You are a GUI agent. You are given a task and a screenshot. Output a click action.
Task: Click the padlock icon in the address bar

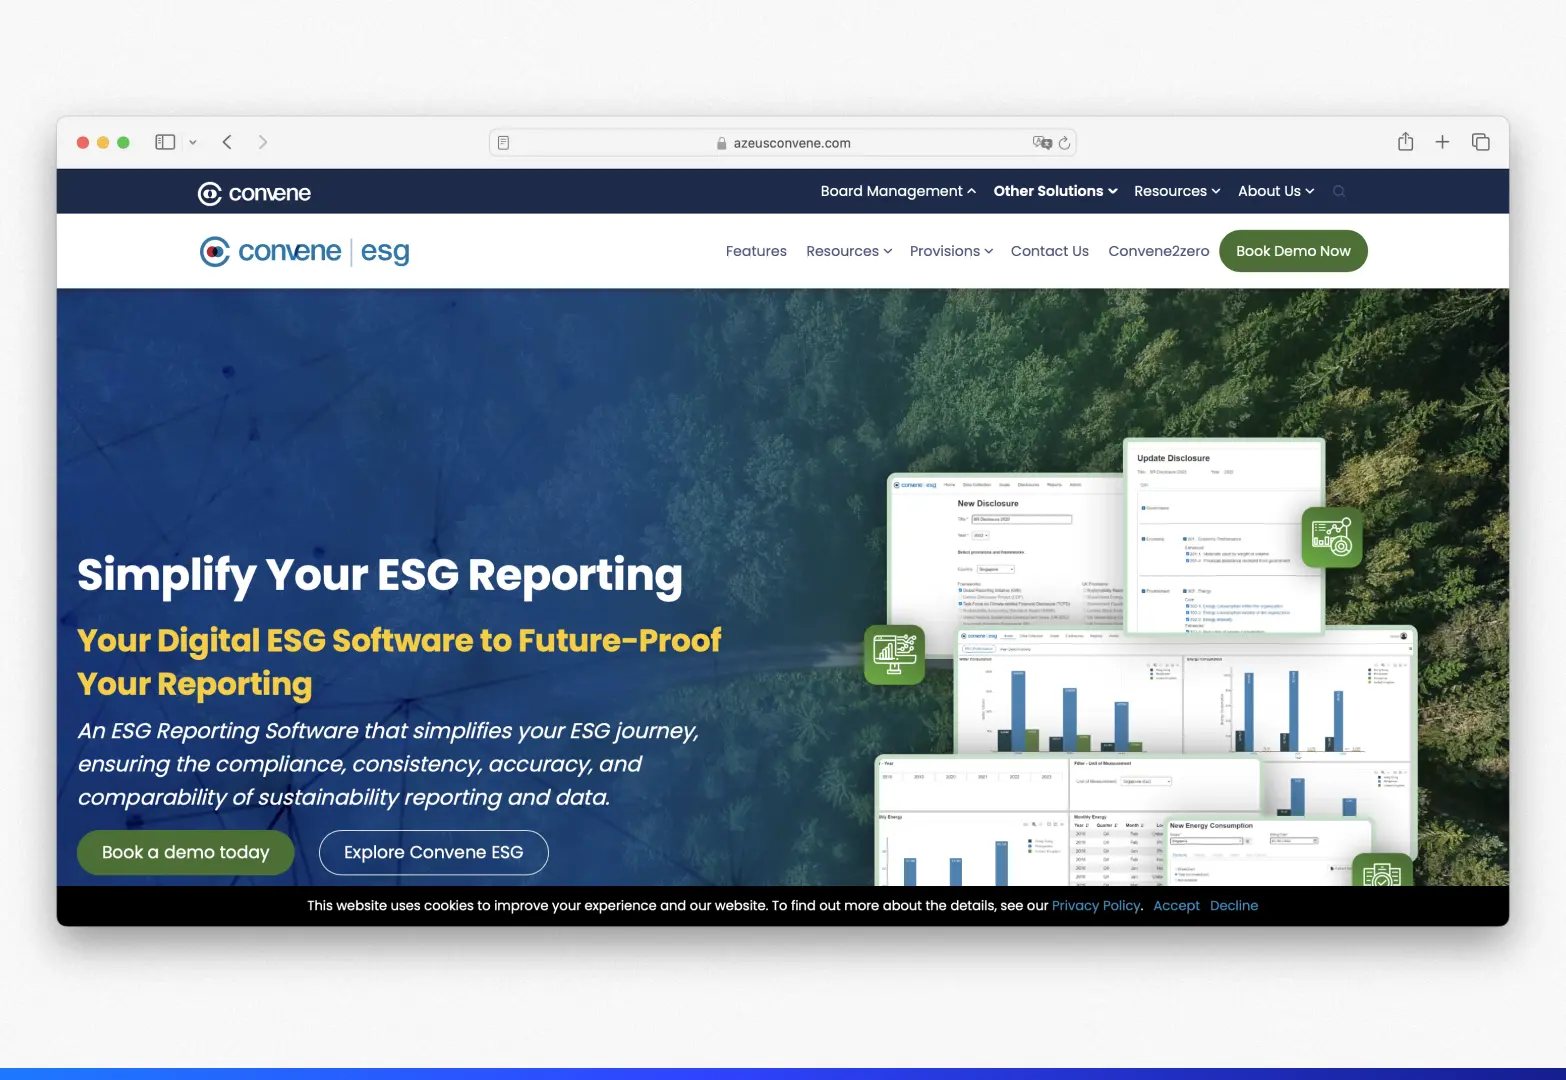click(721, 142)
